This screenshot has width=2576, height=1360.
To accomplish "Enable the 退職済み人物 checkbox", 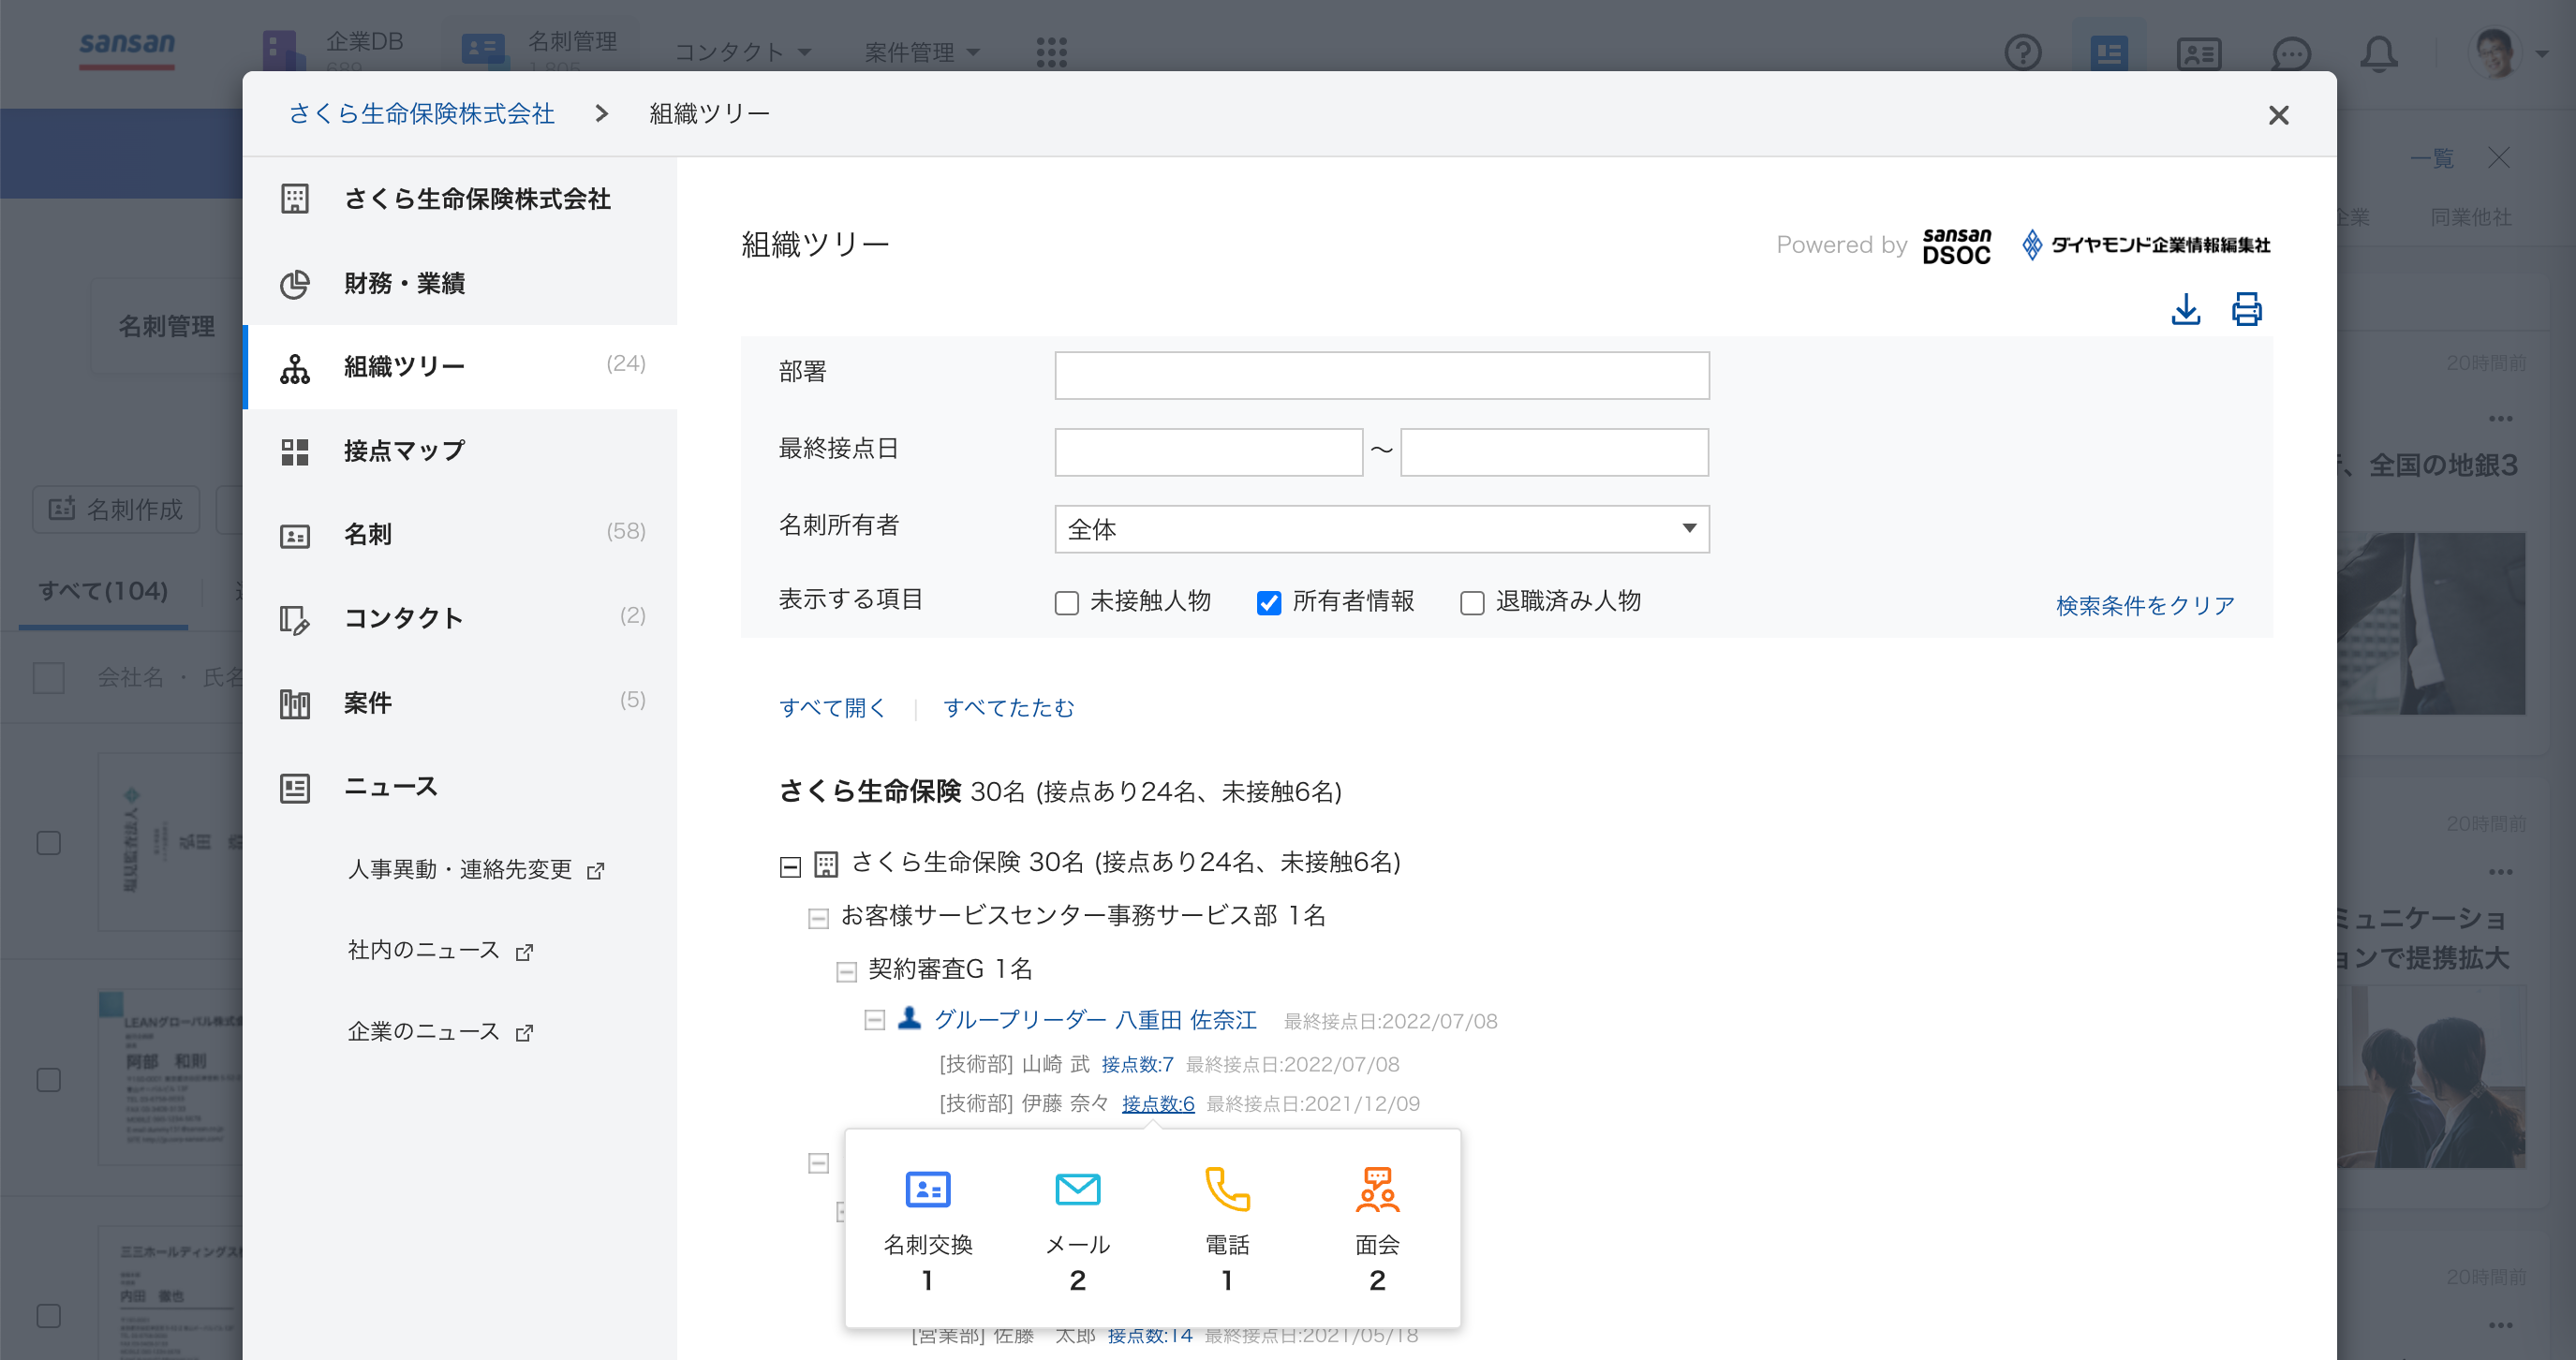I will coord(1470,602).
